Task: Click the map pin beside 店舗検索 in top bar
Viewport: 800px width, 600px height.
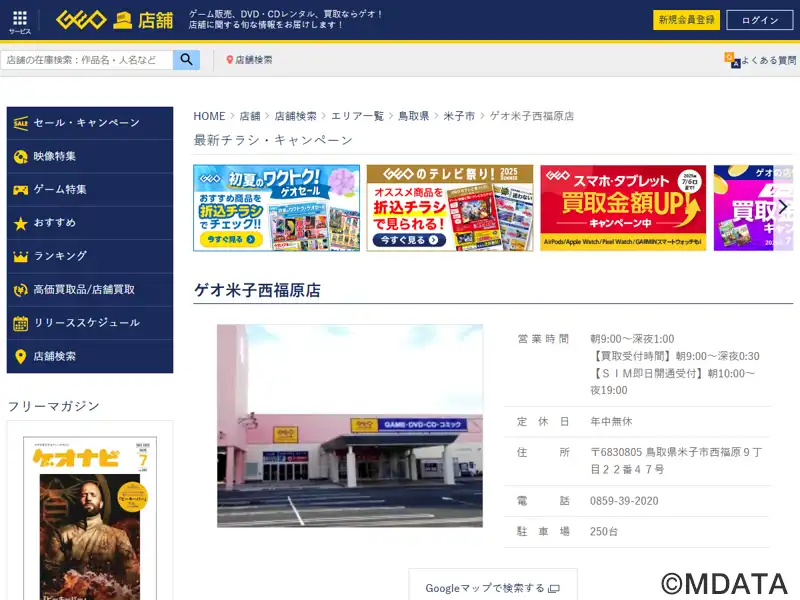Action: pyautogui.click(x=230, y=60)
